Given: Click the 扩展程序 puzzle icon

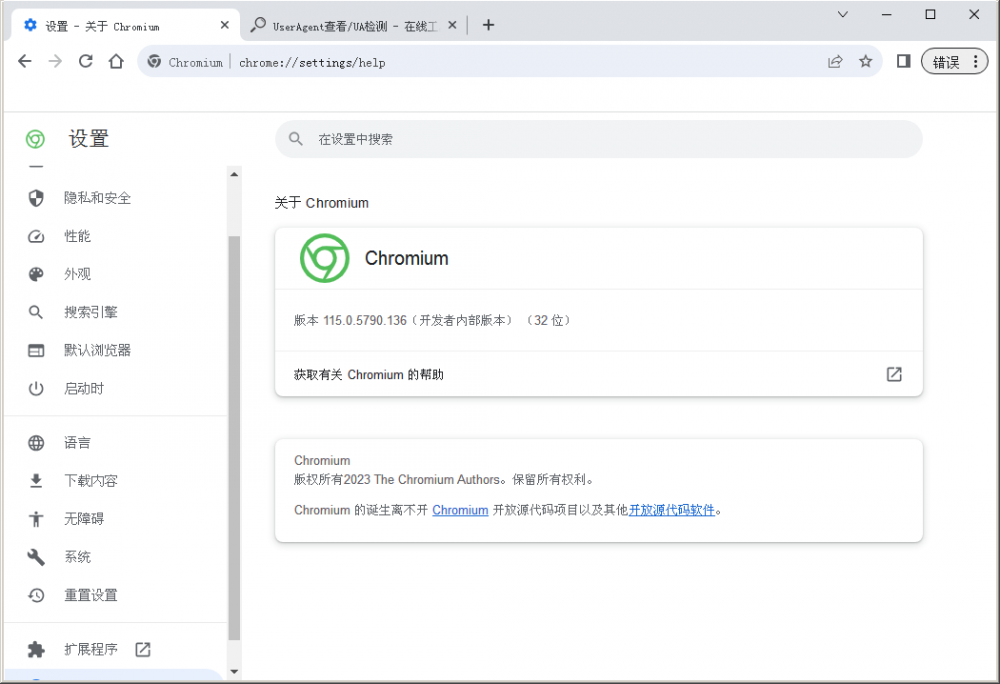Looking at the screenshot, I should pyautogui.click(x=36, y=649).
